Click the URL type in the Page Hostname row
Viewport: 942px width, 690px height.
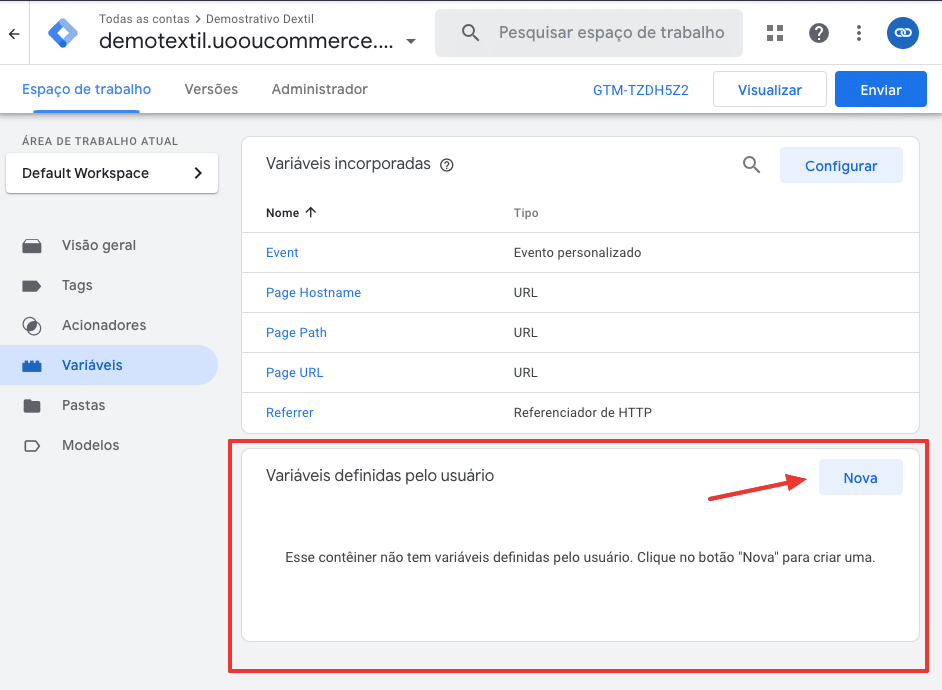(x=525, y=292)
